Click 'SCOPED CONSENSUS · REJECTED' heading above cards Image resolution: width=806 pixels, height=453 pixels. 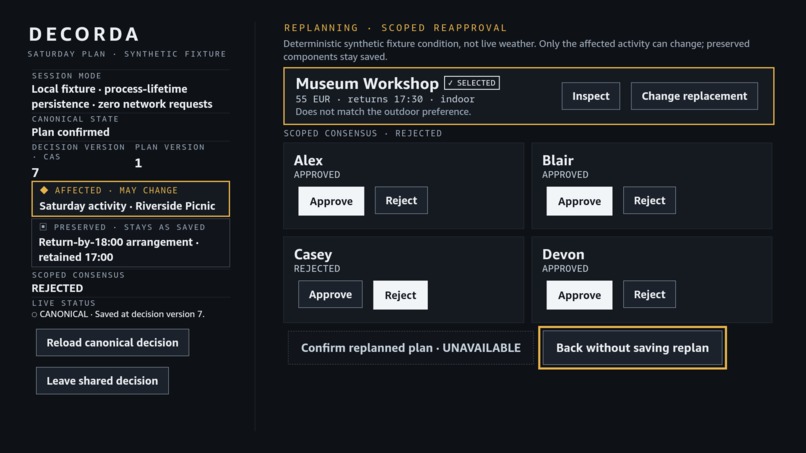click(362, 134)
